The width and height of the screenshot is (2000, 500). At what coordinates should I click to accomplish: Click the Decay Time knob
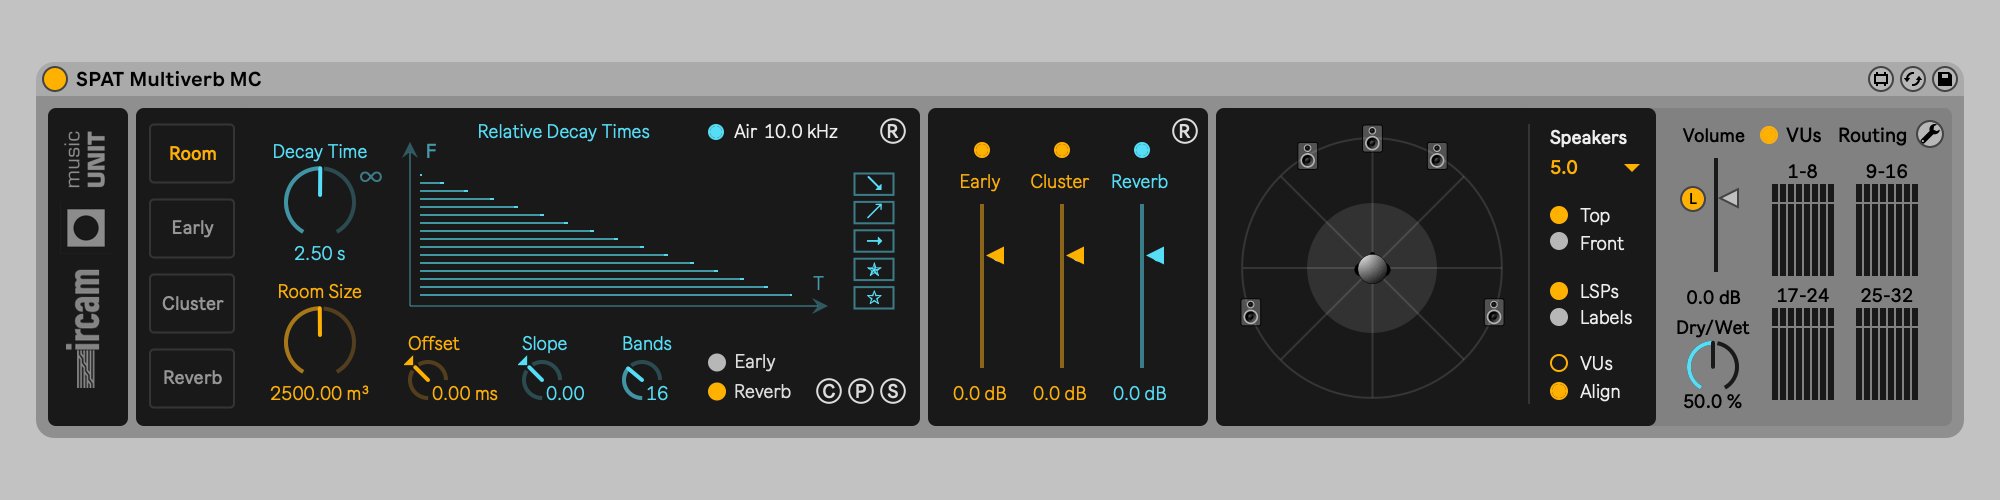[320, 201]
